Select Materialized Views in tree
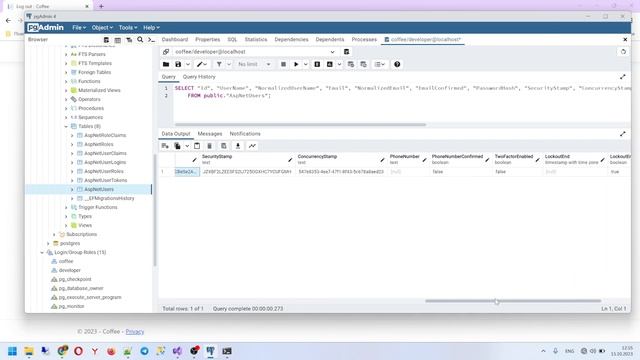 tap(99, 90)
